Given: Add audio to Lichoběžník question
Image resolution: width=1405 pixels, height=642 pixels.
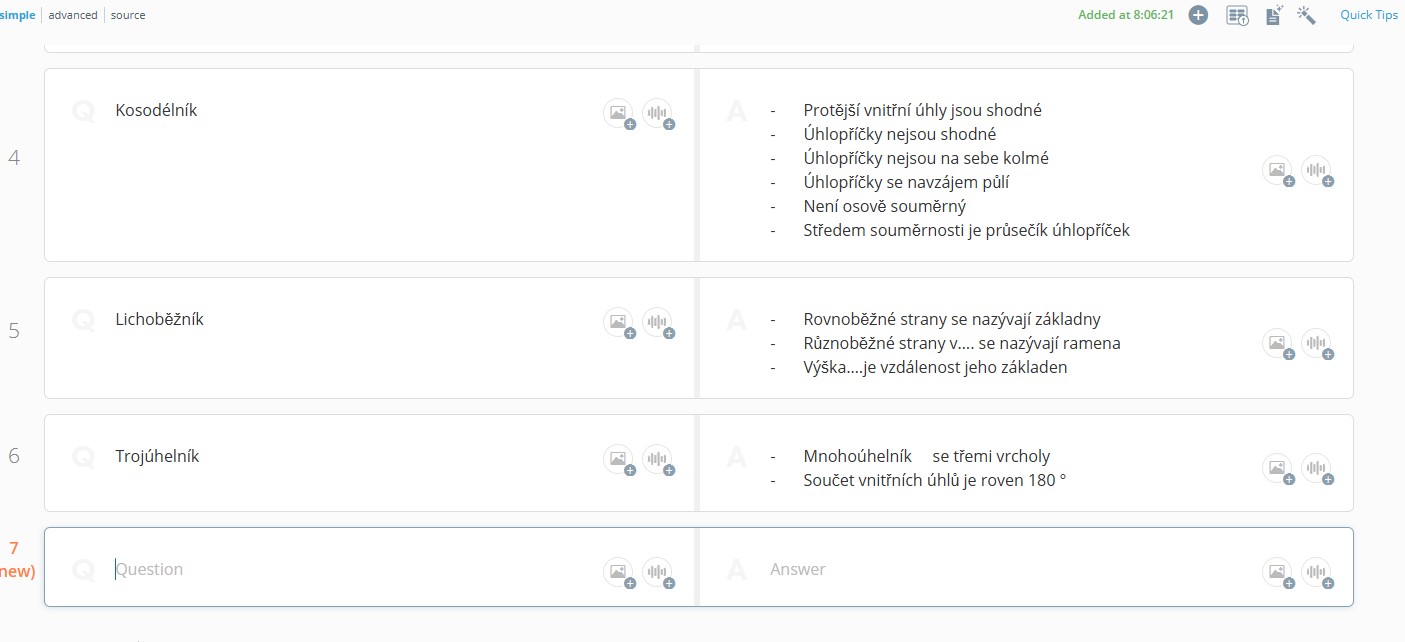Looking at the screenshot, I should [657, 322].
